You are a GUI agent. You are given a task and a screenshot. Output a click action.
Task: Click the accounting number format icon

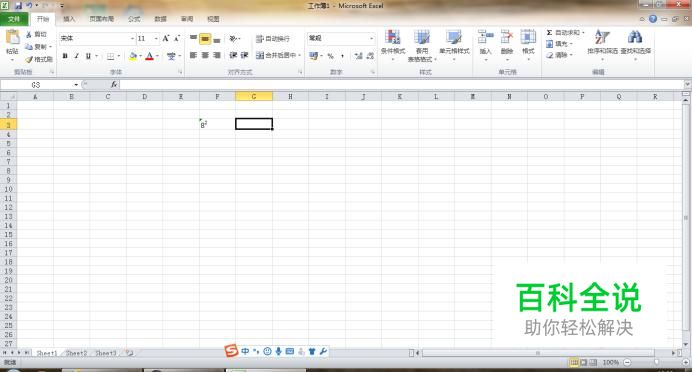point(313,56)
